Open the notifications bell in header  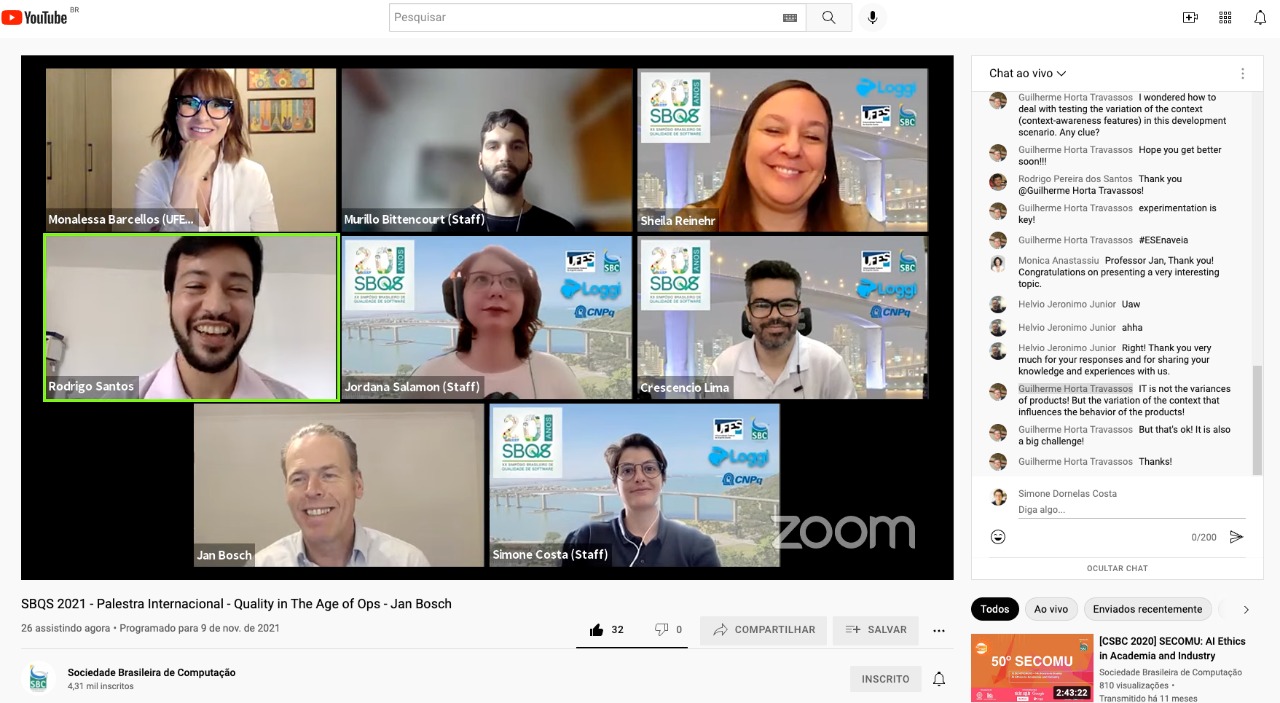(x=1260, y=17)
